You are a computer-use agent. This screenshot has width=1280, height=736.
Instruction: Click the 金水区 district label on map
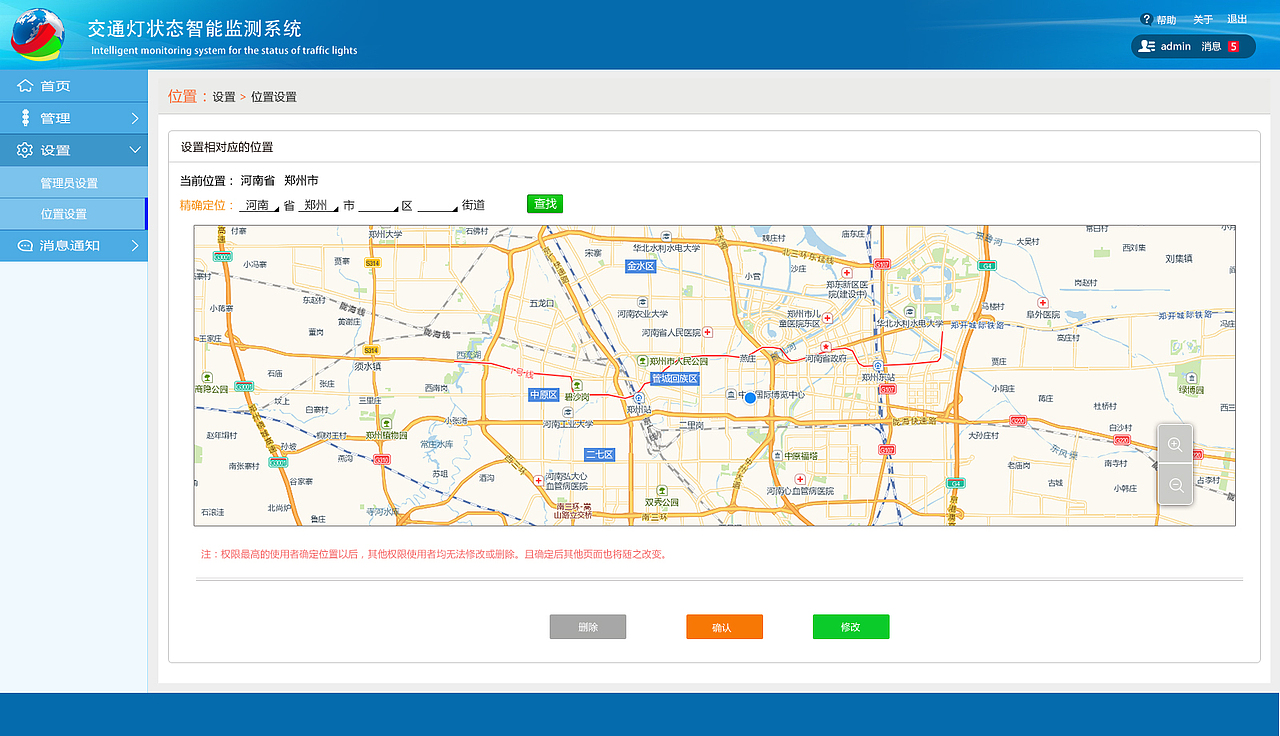pyautogui.click(x=640, y=266)
